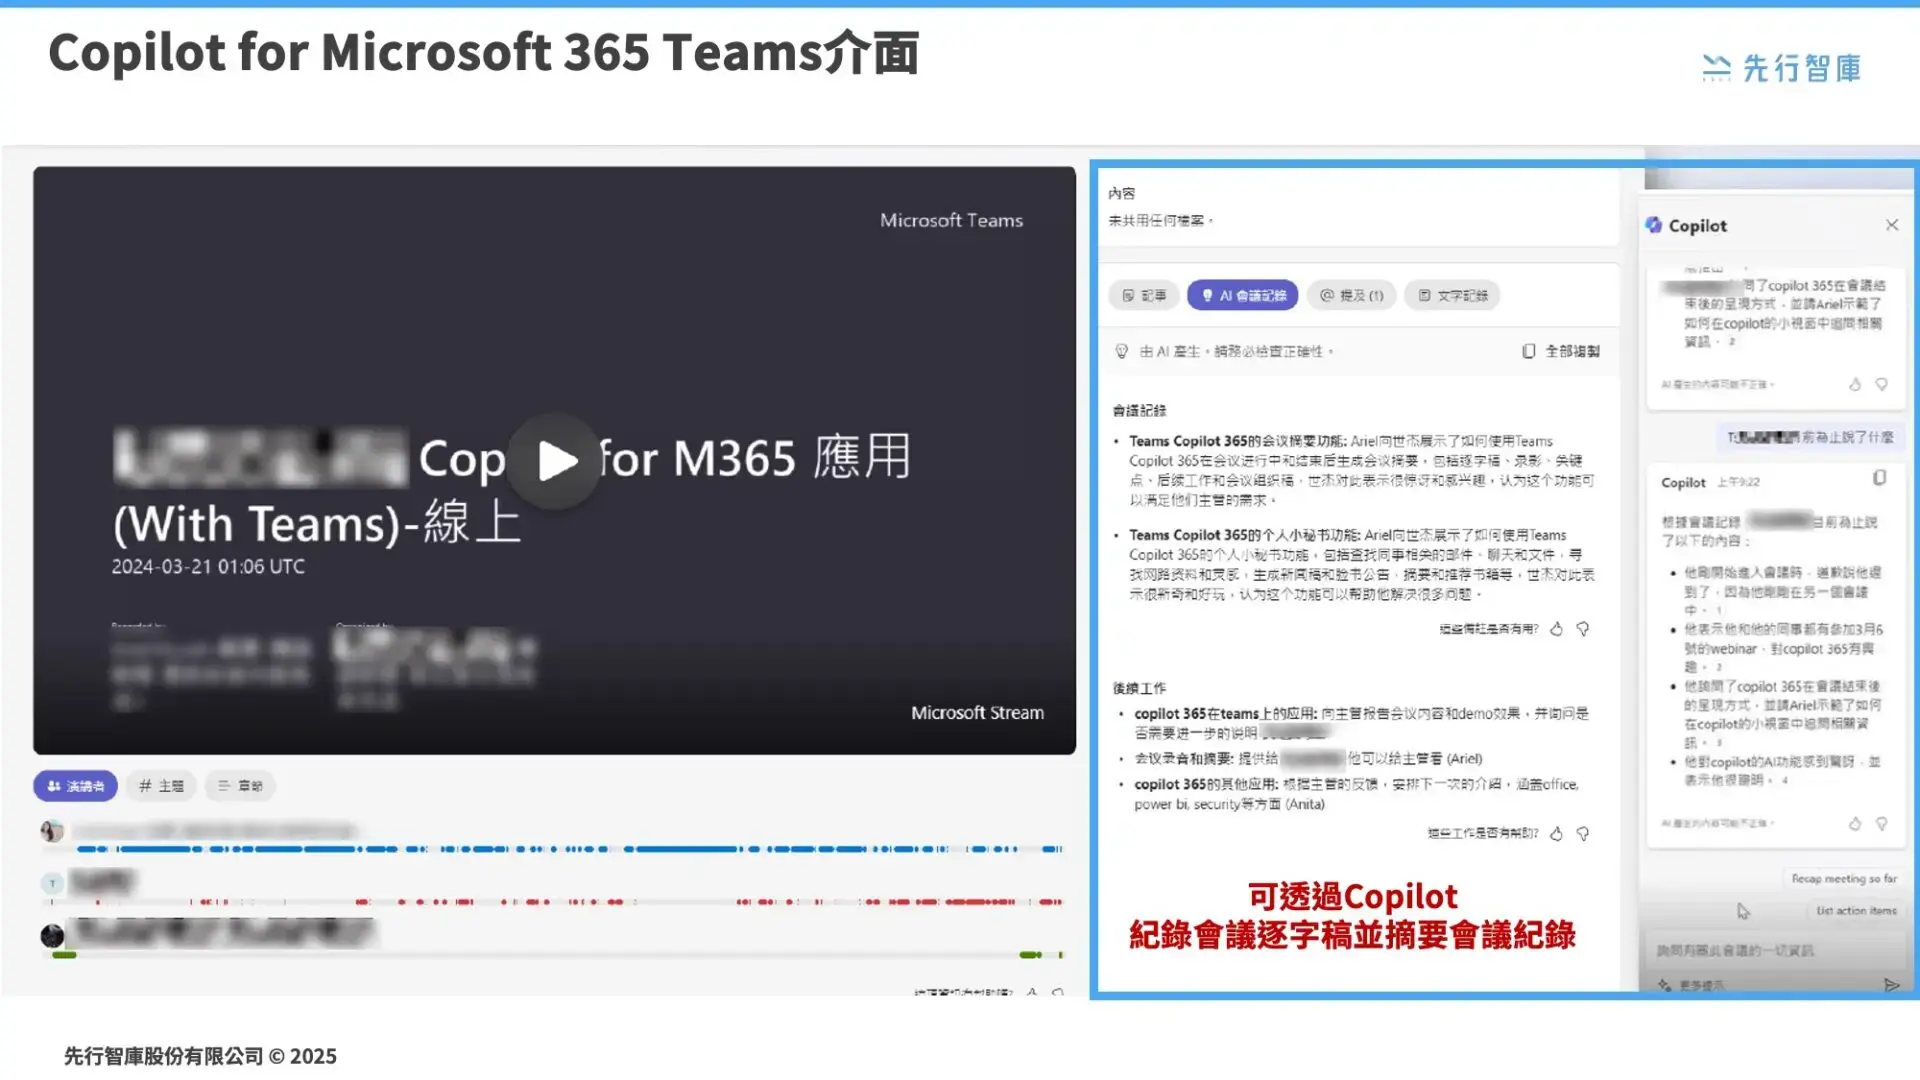Like the first Copilot response card
1920x1080 pixels.
coord(1855,384)
